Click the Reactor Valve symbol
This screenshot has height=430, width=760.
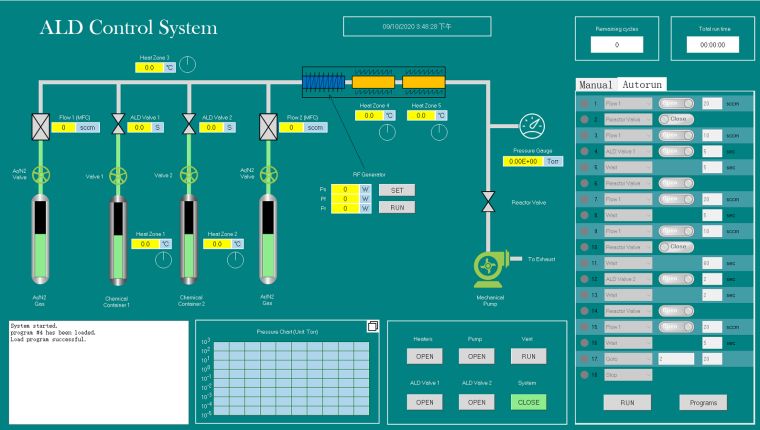[488, 199]
